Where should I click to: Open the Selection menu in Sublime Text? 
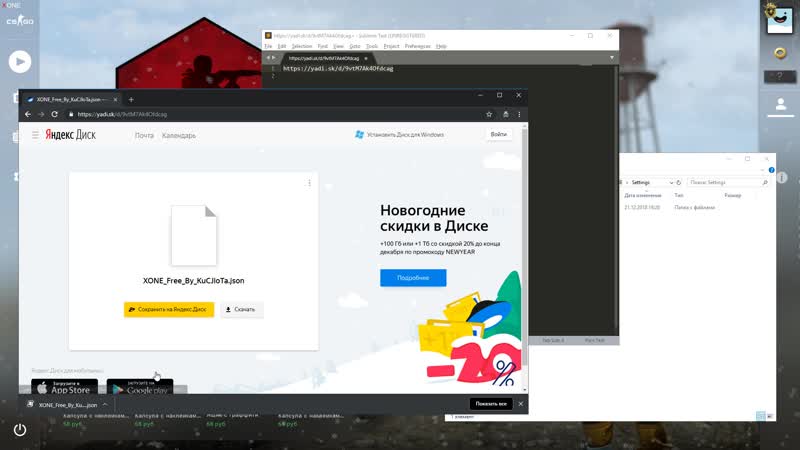301,46
